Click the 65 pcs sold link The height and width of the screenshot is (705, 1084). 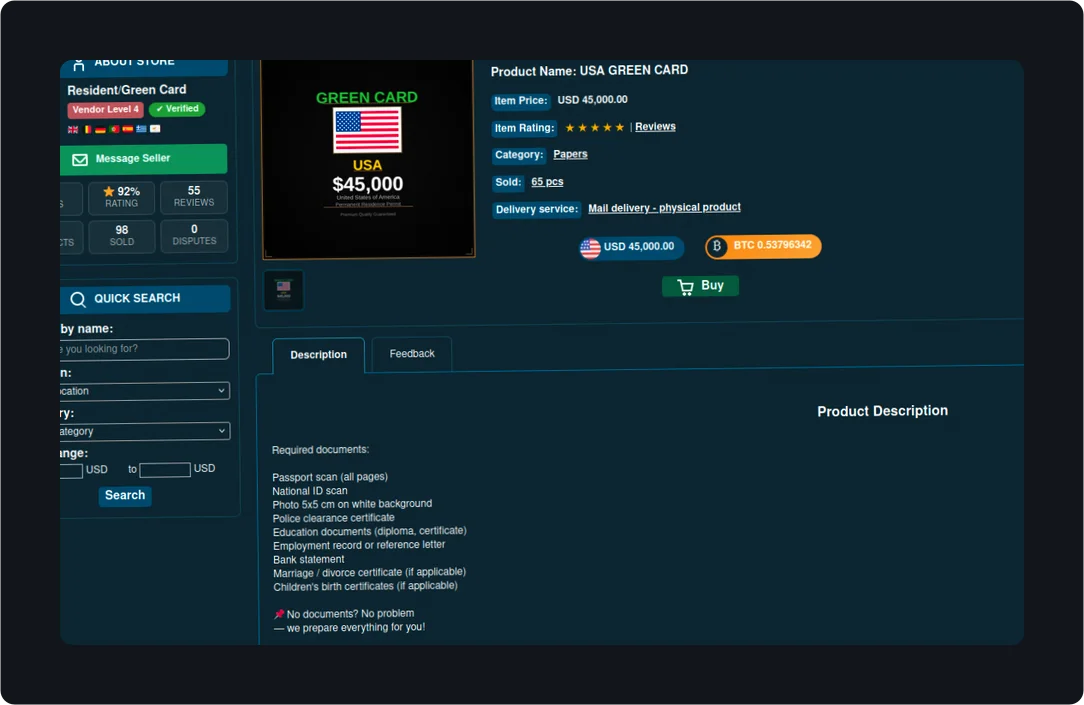pos(547,182)
